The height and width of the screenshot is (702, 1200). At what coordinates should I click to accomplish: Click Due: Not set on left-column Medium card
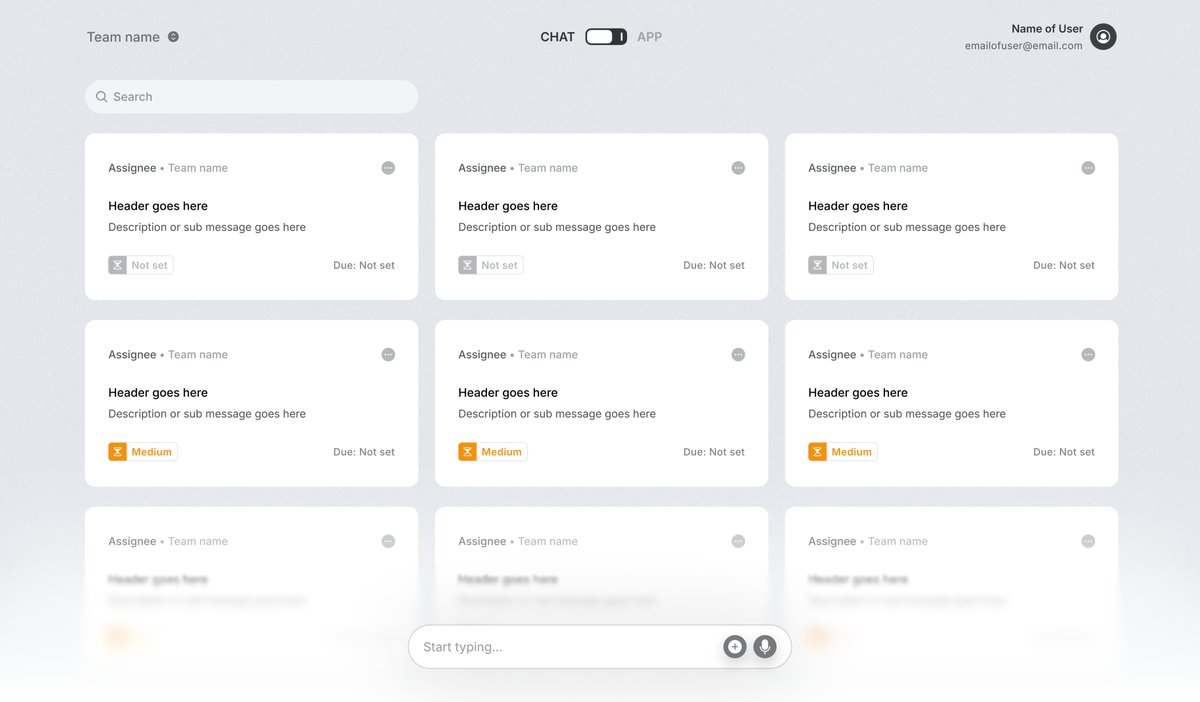coord(364,452)
